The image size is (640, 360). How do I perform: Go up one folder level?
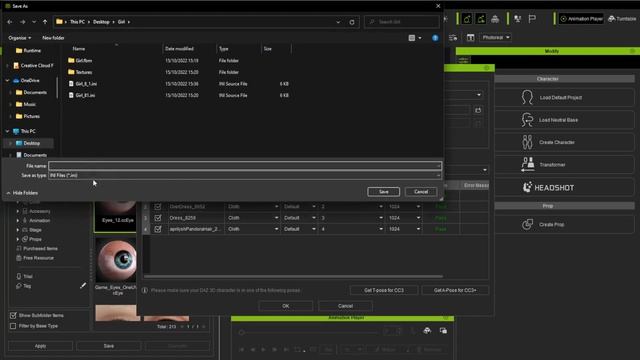45,22
